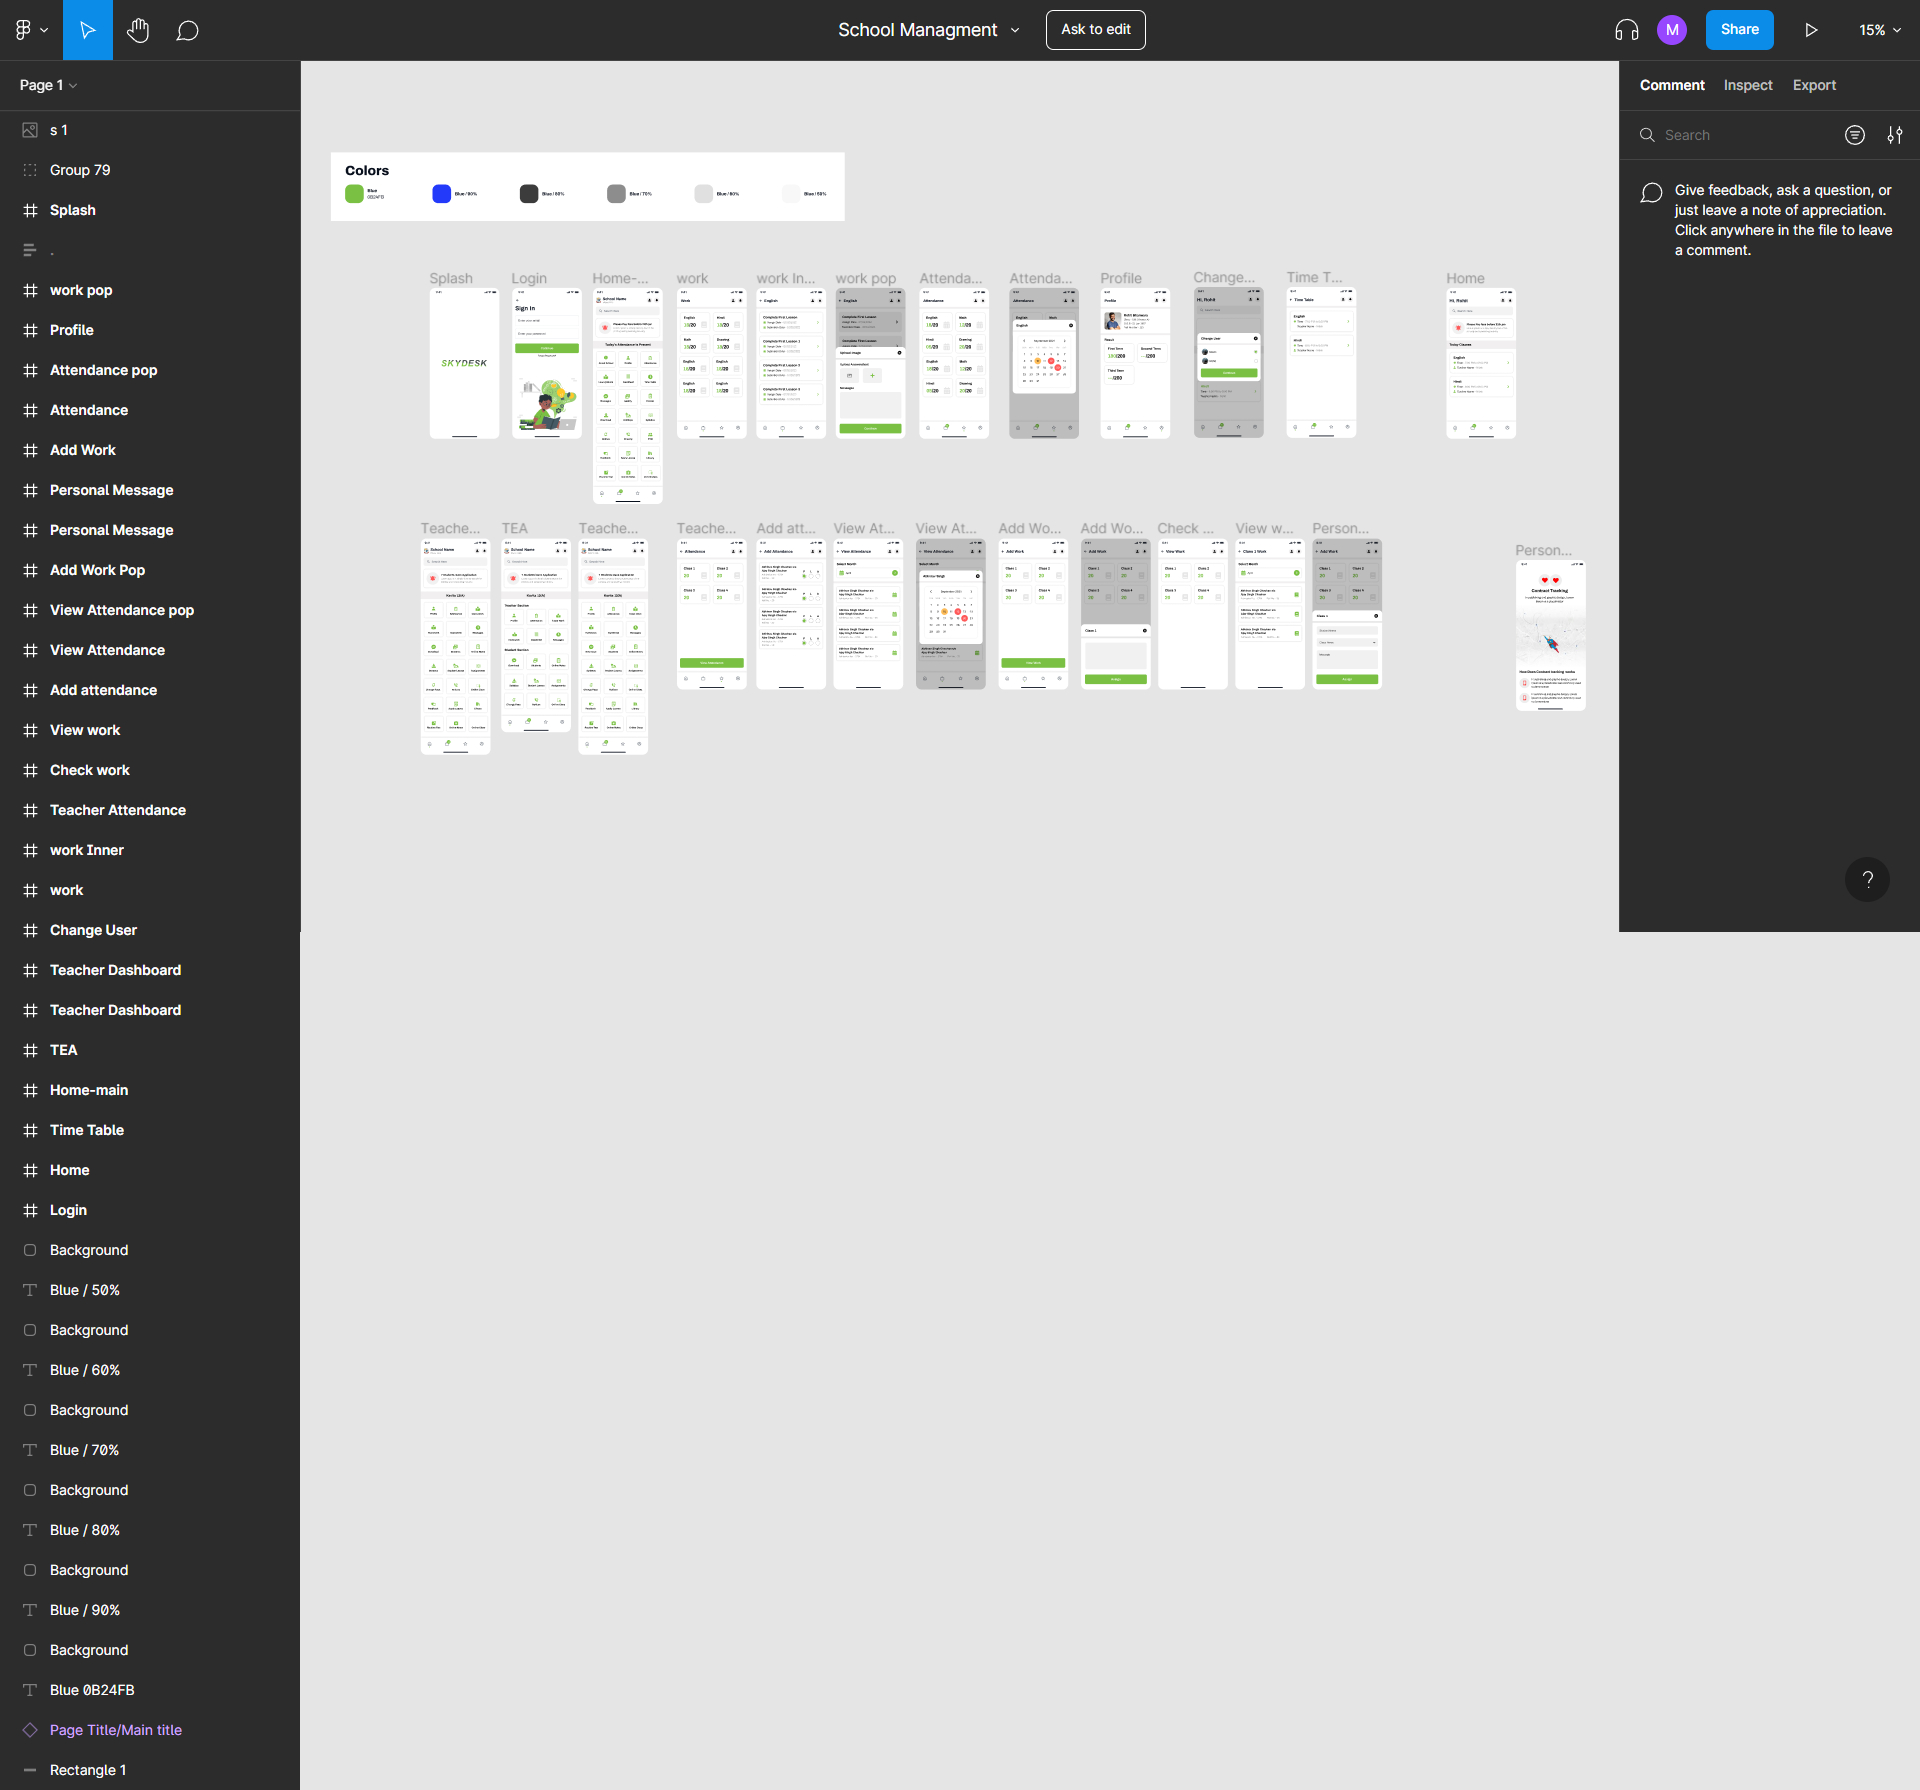Click the purple M user avatar
Viewport: 1920px width, 1790px height.
1671,30
